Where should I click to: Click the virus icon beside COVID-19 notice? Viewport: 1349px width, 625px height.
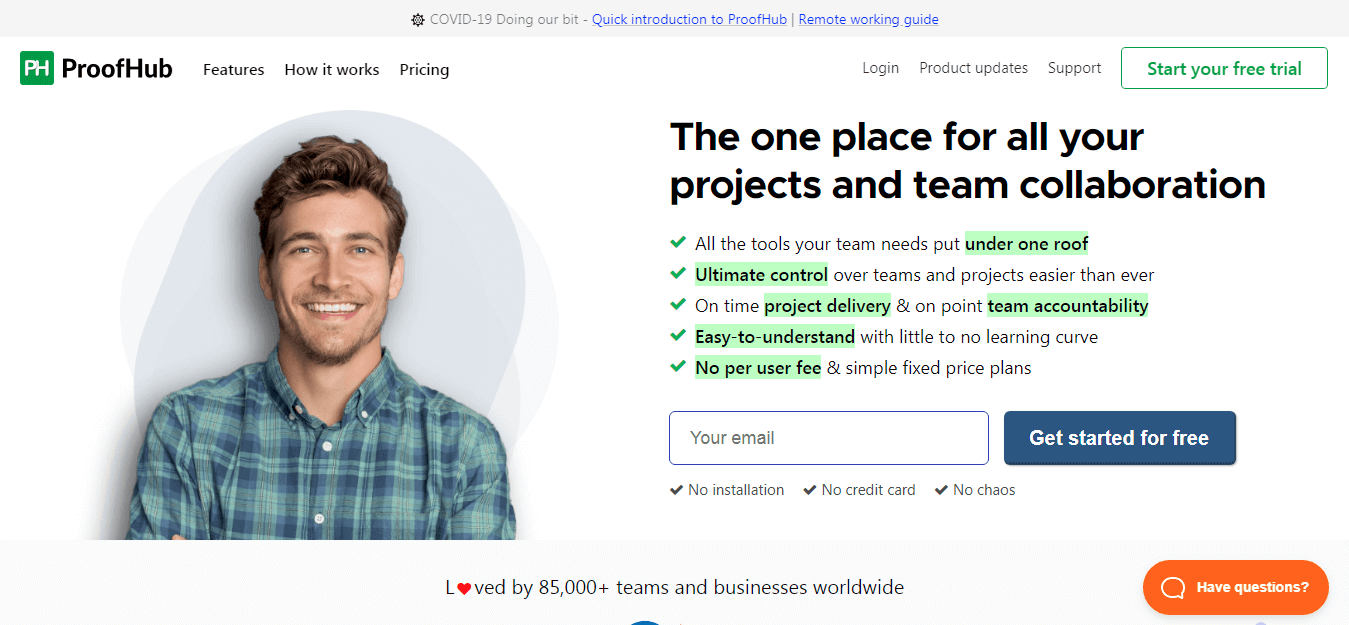[x=417, y=18]
